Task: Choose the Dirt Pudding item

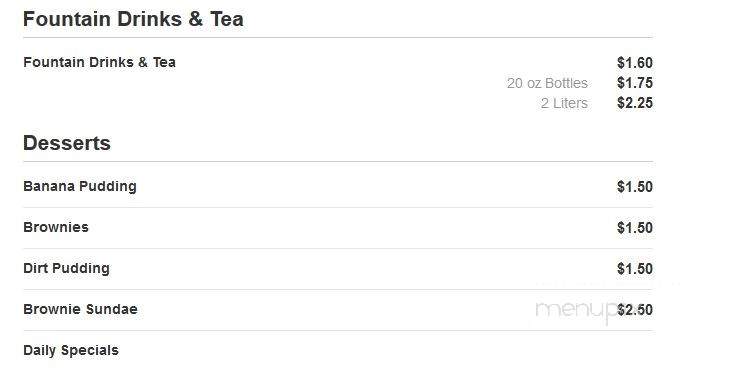Action: tap(66, 268)
